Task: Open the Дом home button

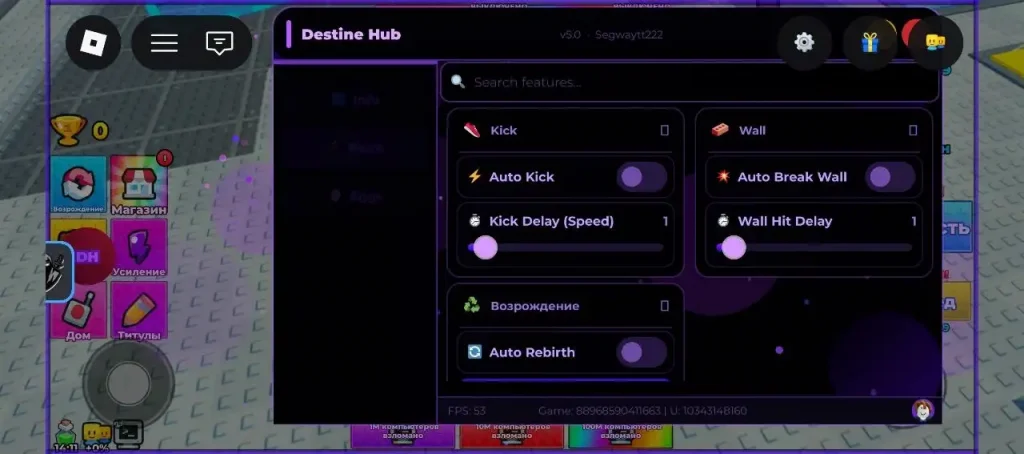Action: click(x=78, y=311)
